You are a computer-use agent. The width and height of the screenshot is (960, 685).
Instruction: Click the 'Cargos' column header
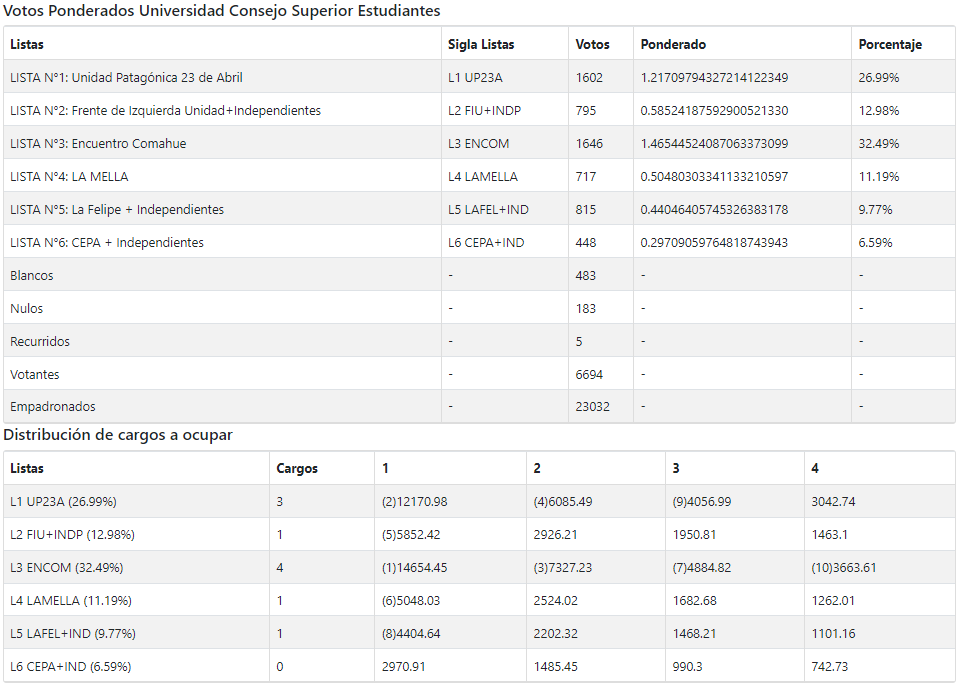296,469
